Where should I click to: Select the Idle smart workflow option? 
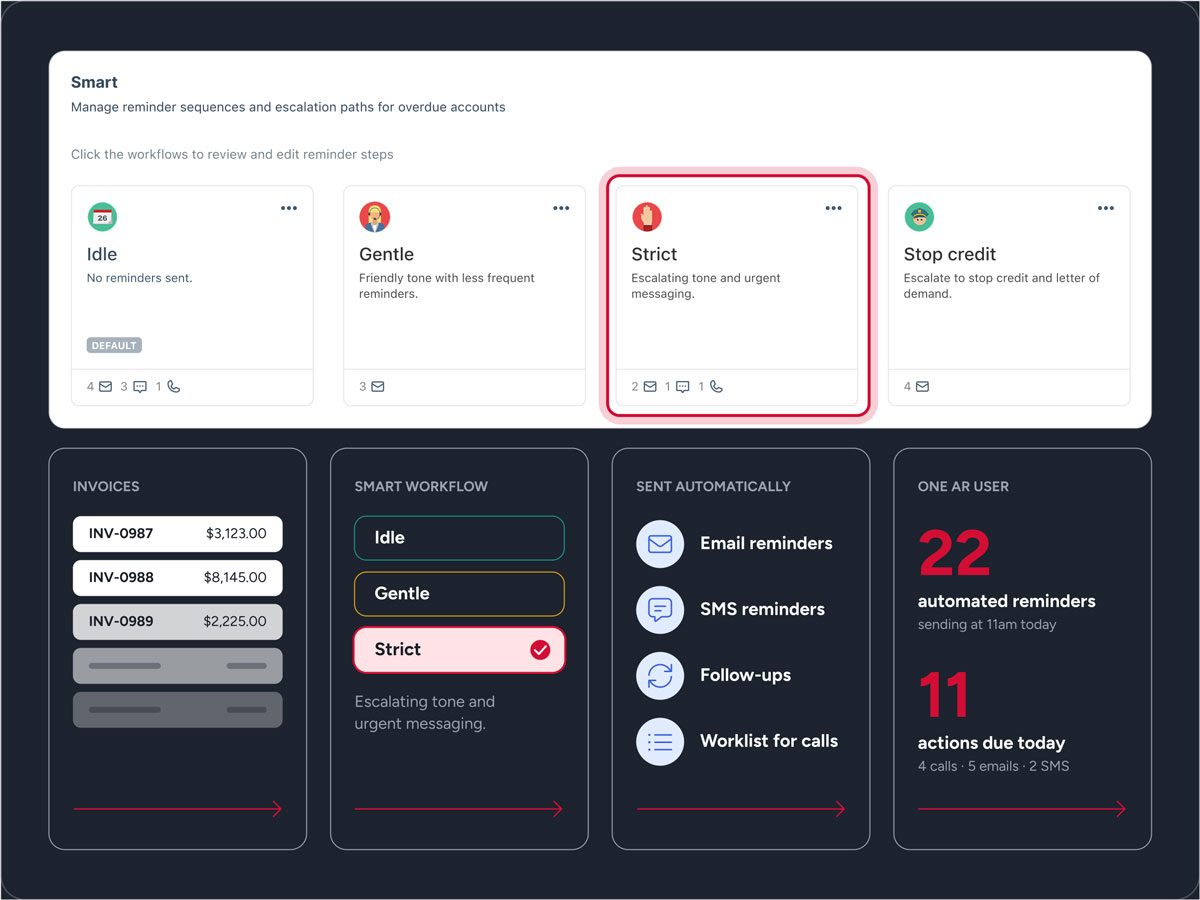click(459, 538)
